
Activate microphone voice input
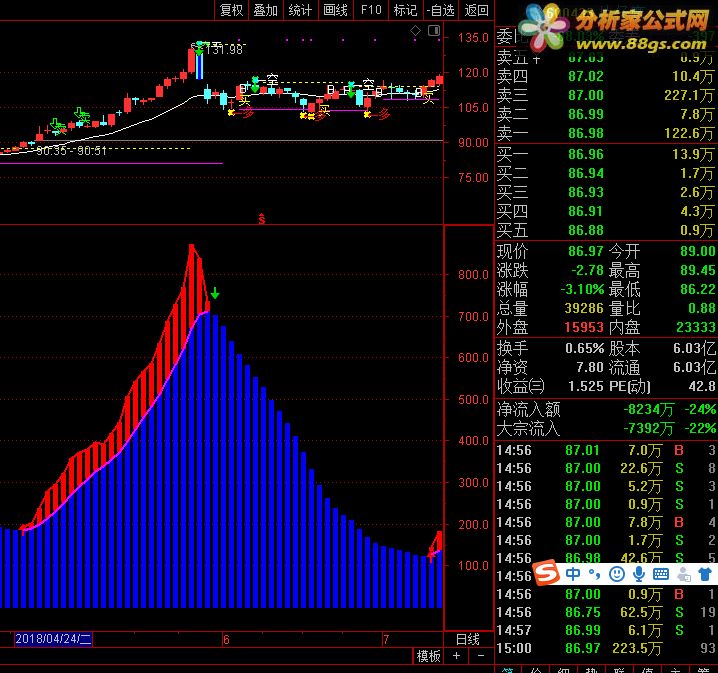(x=639, y=574)
